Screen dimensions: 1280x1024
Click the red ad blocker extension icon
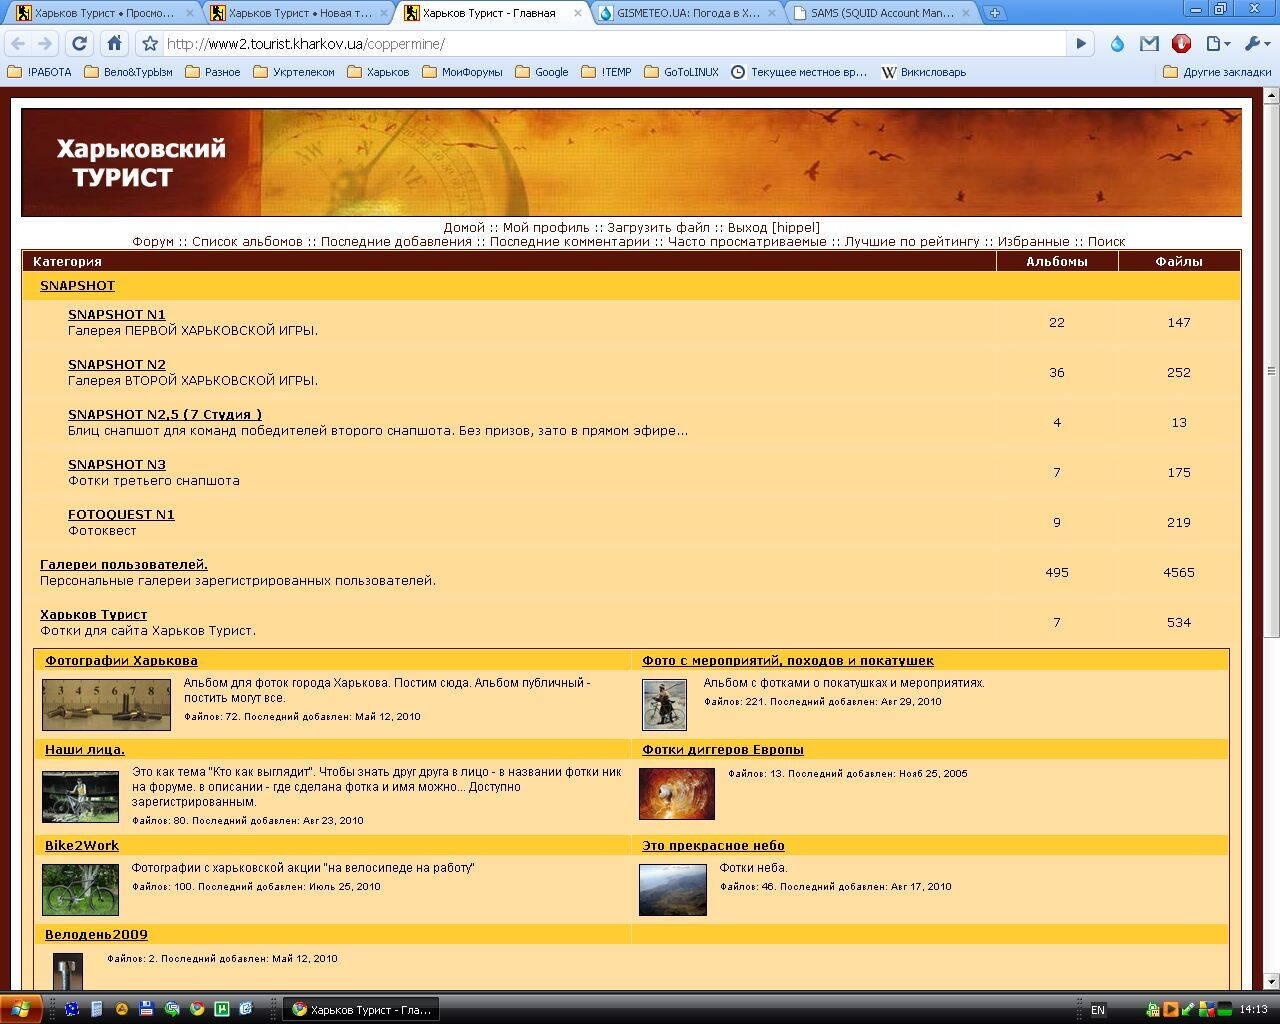1182,44
